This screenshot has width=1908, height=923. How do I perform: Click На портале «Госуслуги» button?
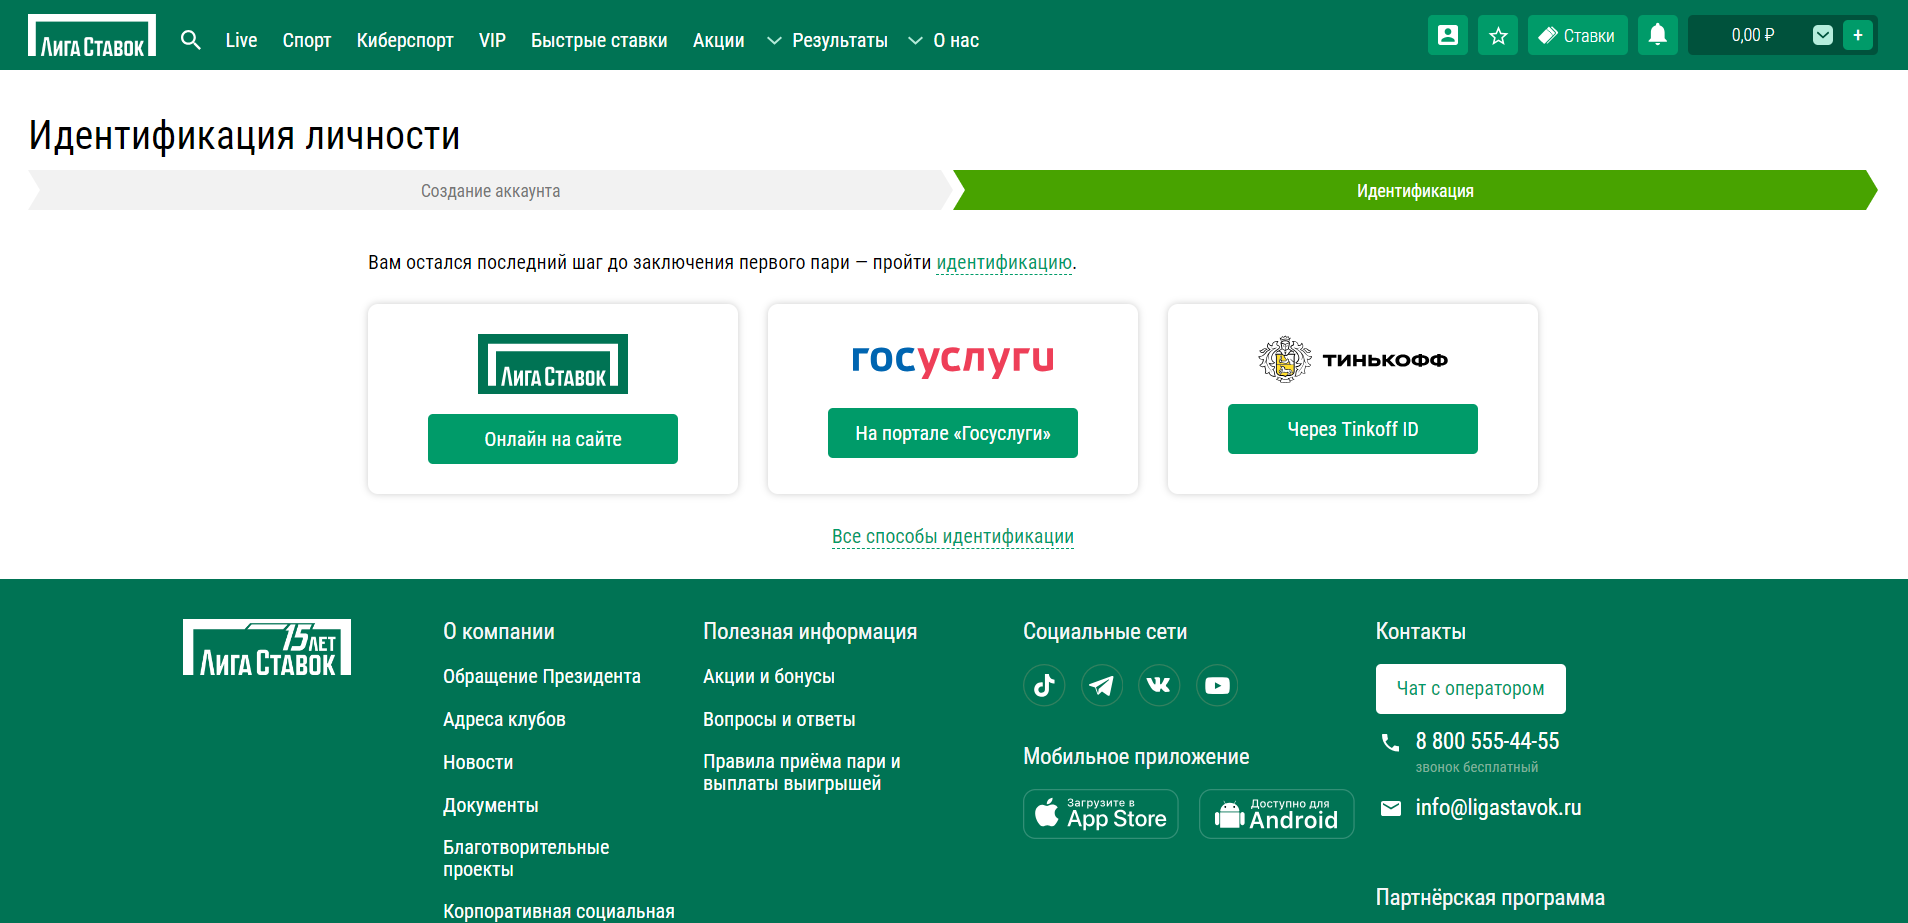[953, 433]
